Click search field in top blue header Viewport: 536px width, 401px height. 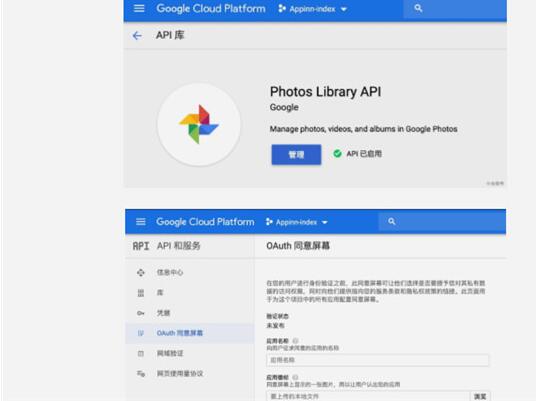coord(455,9)
